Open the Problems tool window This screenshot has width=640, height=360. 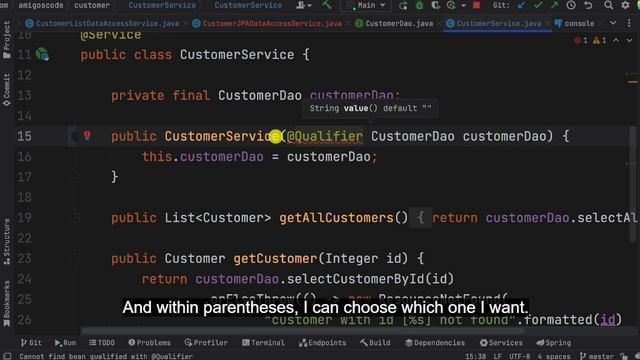pyautogui.click(x=149, y=343)
